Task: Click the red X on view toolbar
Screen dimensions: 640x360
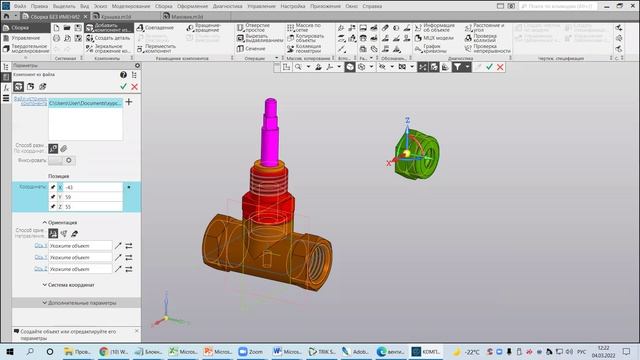Action: coord(500,67)
